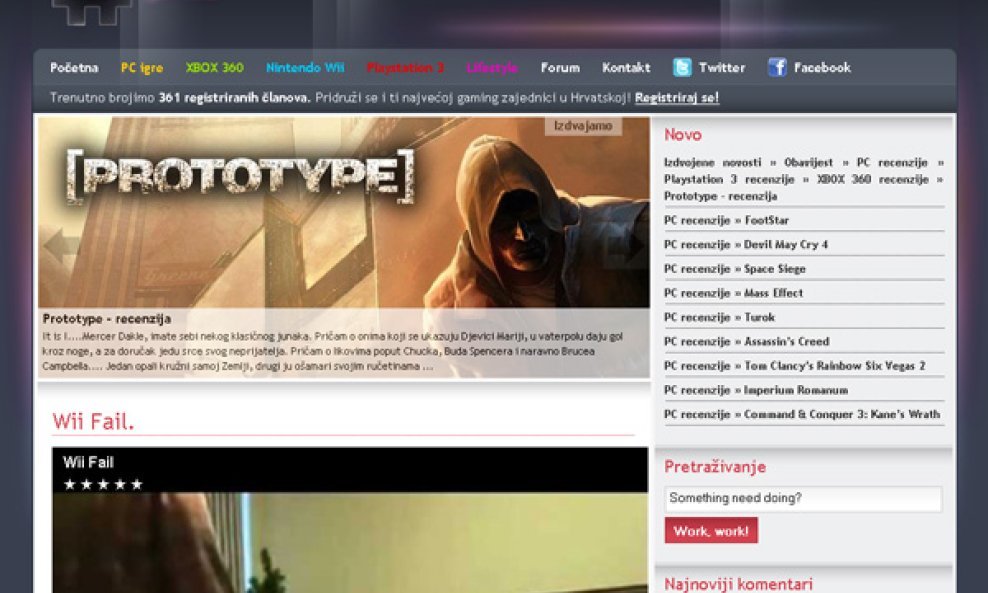
Task: Open Prototype - recenzija in the Novo list
Action: (720, 196)
